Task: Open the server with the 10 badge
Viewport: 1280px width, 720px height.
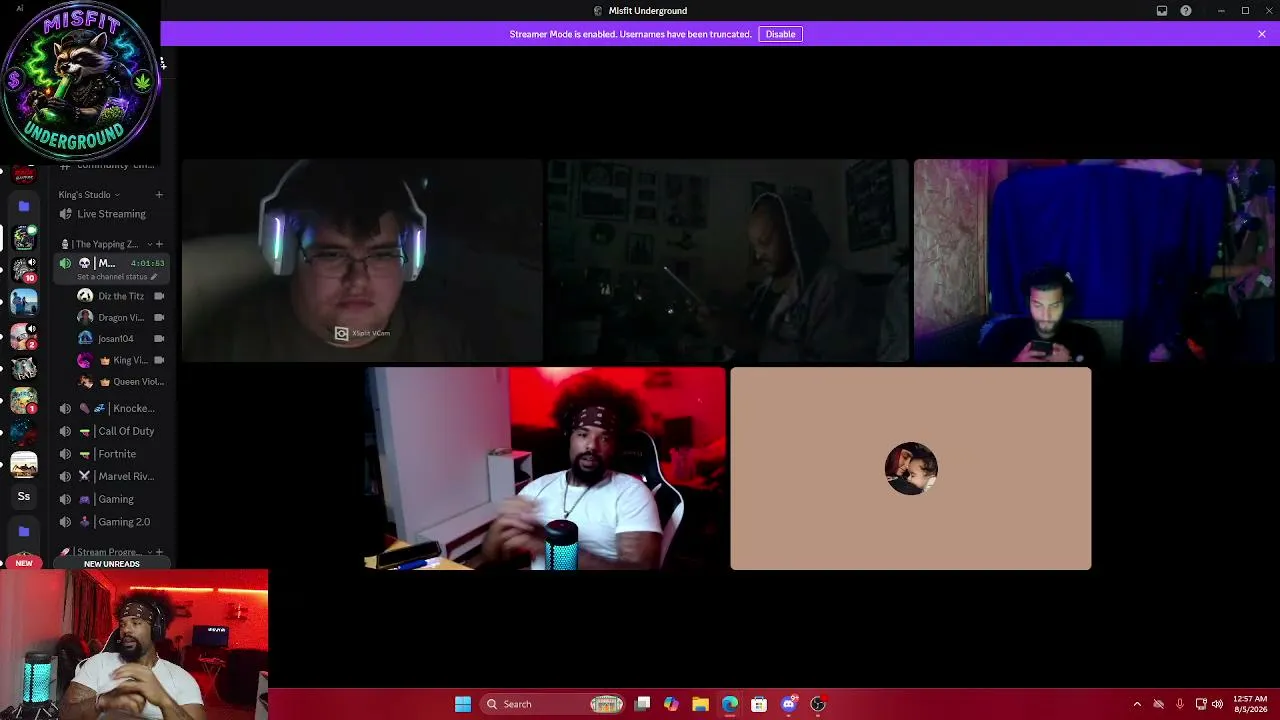Action: (24, 269)
